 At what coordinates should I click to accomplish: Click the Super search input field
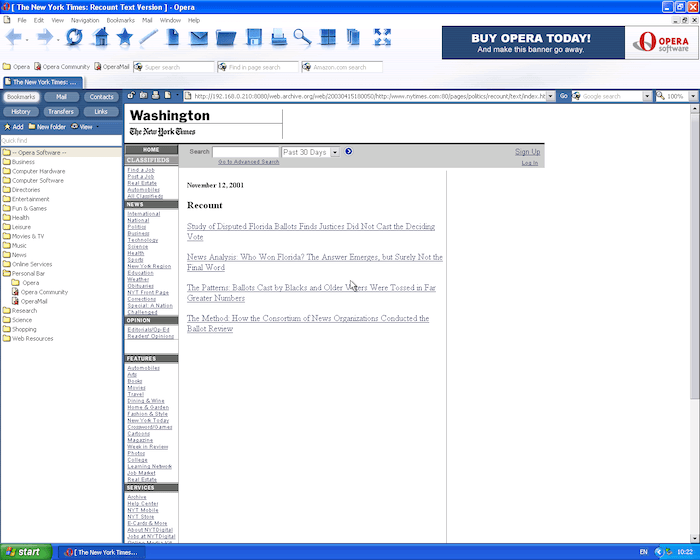click(174, 67)
